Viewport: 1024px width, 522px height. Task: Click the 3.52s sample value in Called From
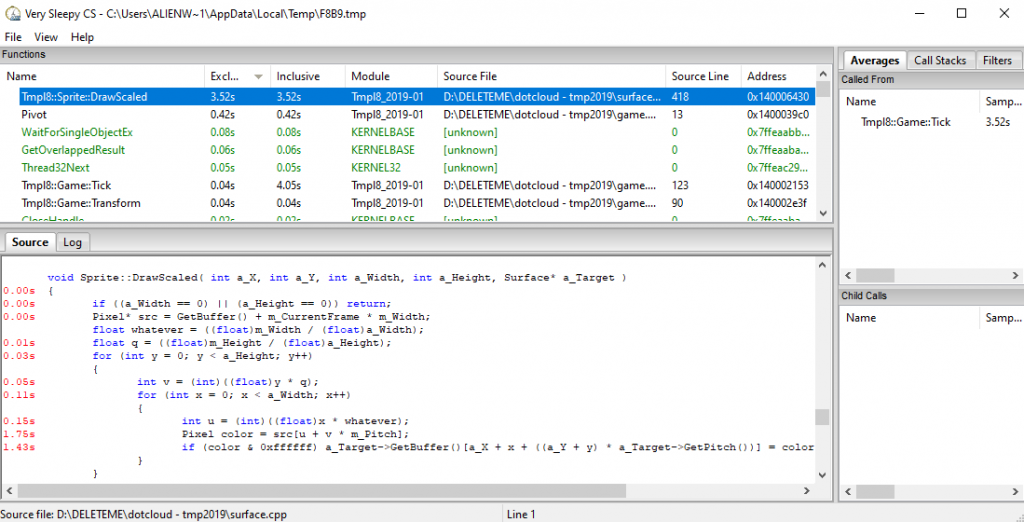pos(998,122)
